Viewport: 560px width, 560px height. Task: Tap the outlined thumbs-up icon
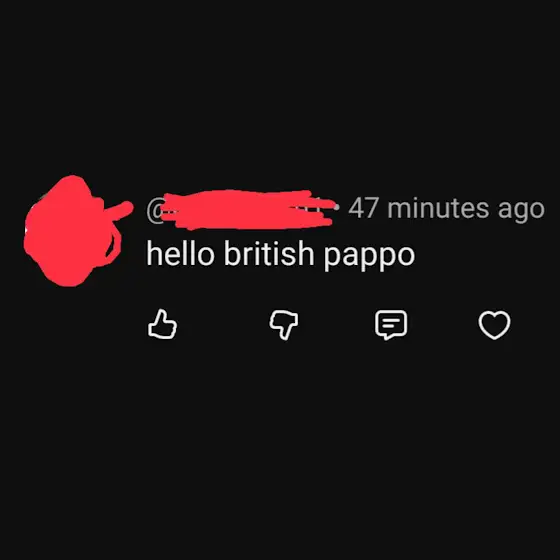tap(162, 324)
